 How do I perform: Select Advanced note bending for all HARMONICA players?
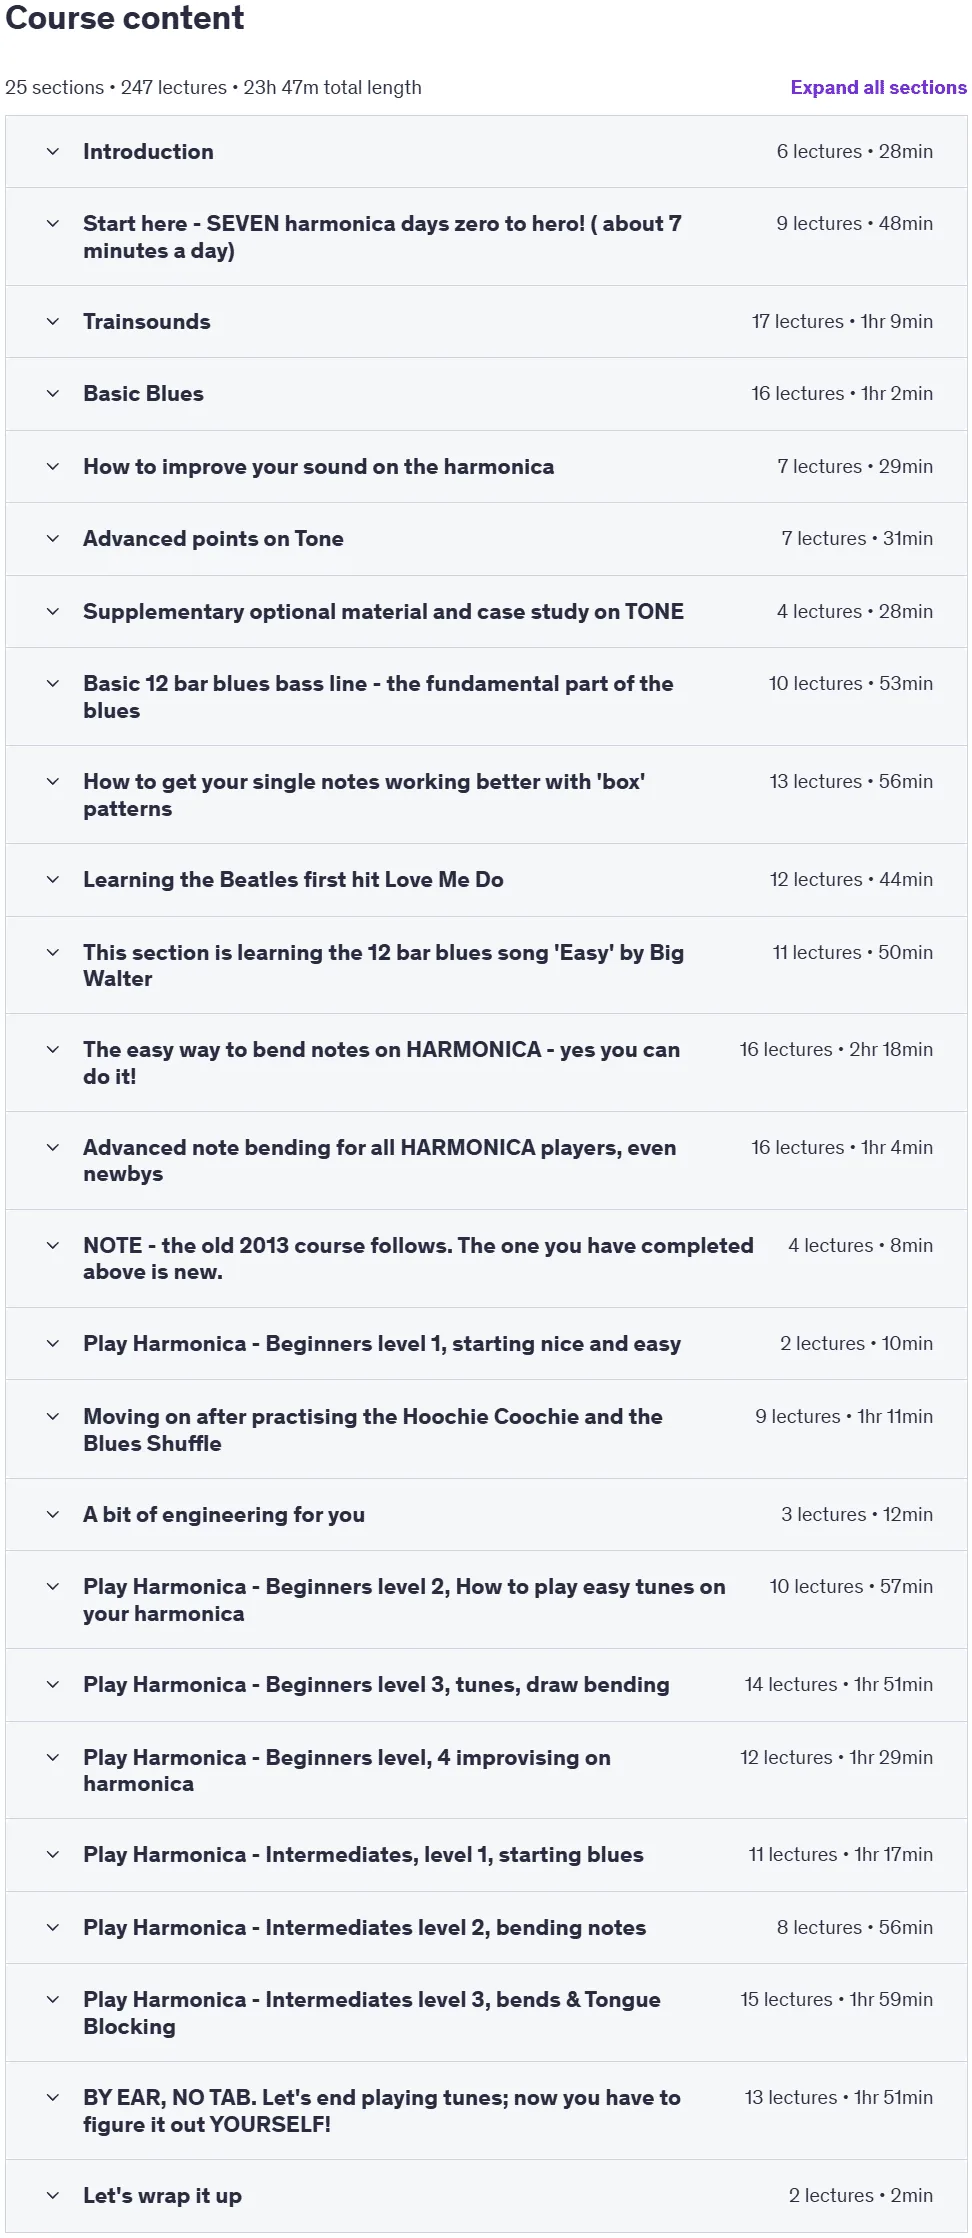click(486, 1161)
